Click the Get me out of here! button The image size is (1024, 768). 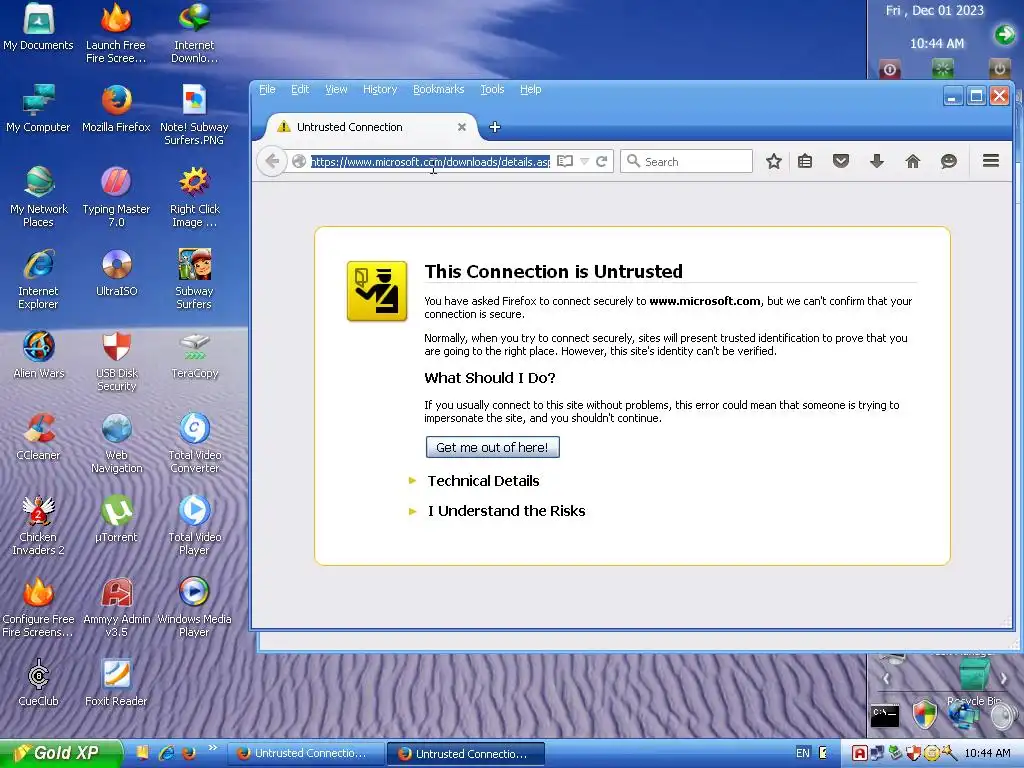coord(492,447)
